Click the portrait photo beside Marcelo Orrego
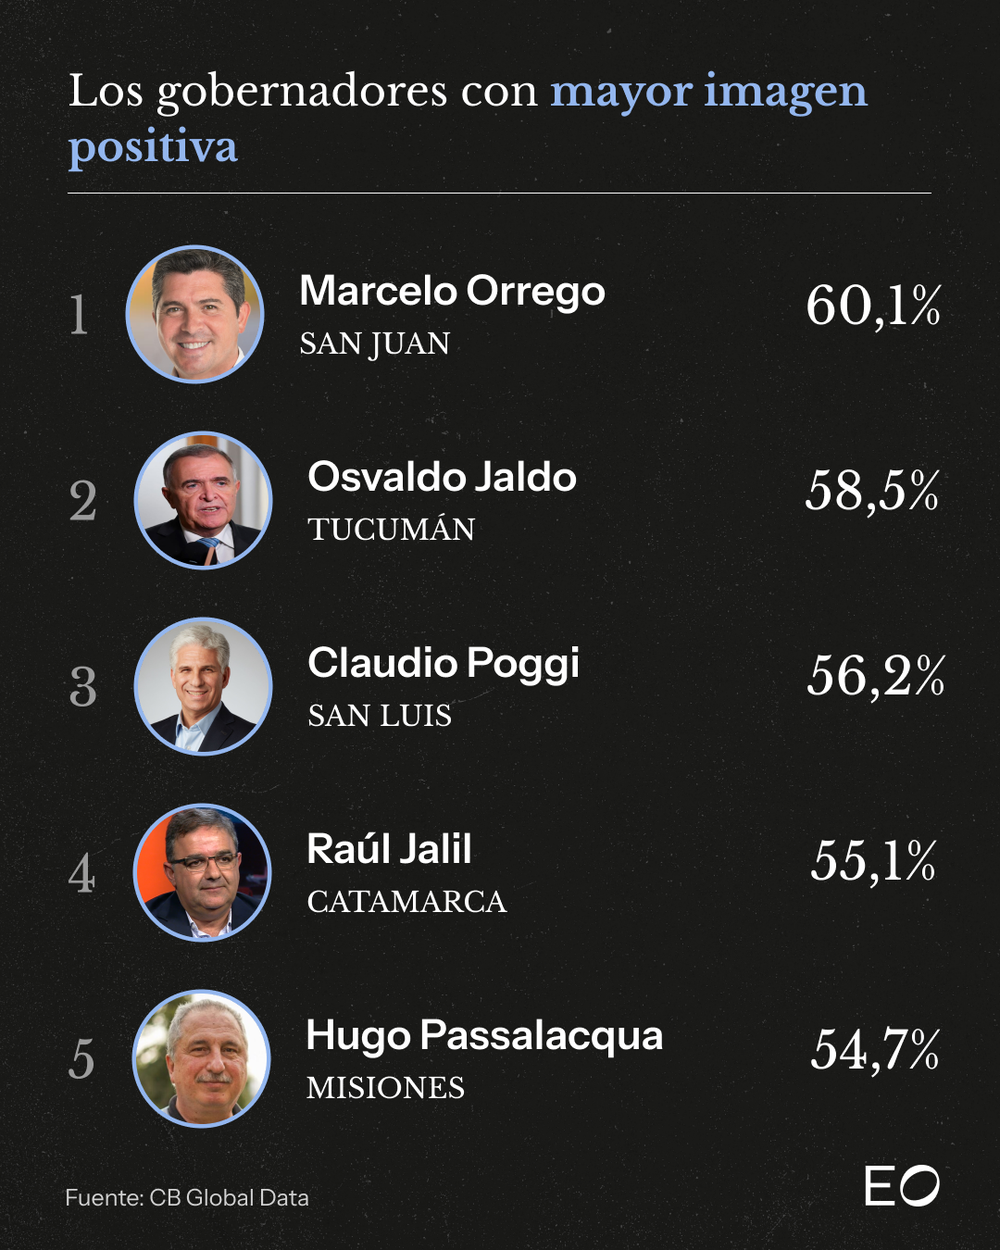 (195, 314)
